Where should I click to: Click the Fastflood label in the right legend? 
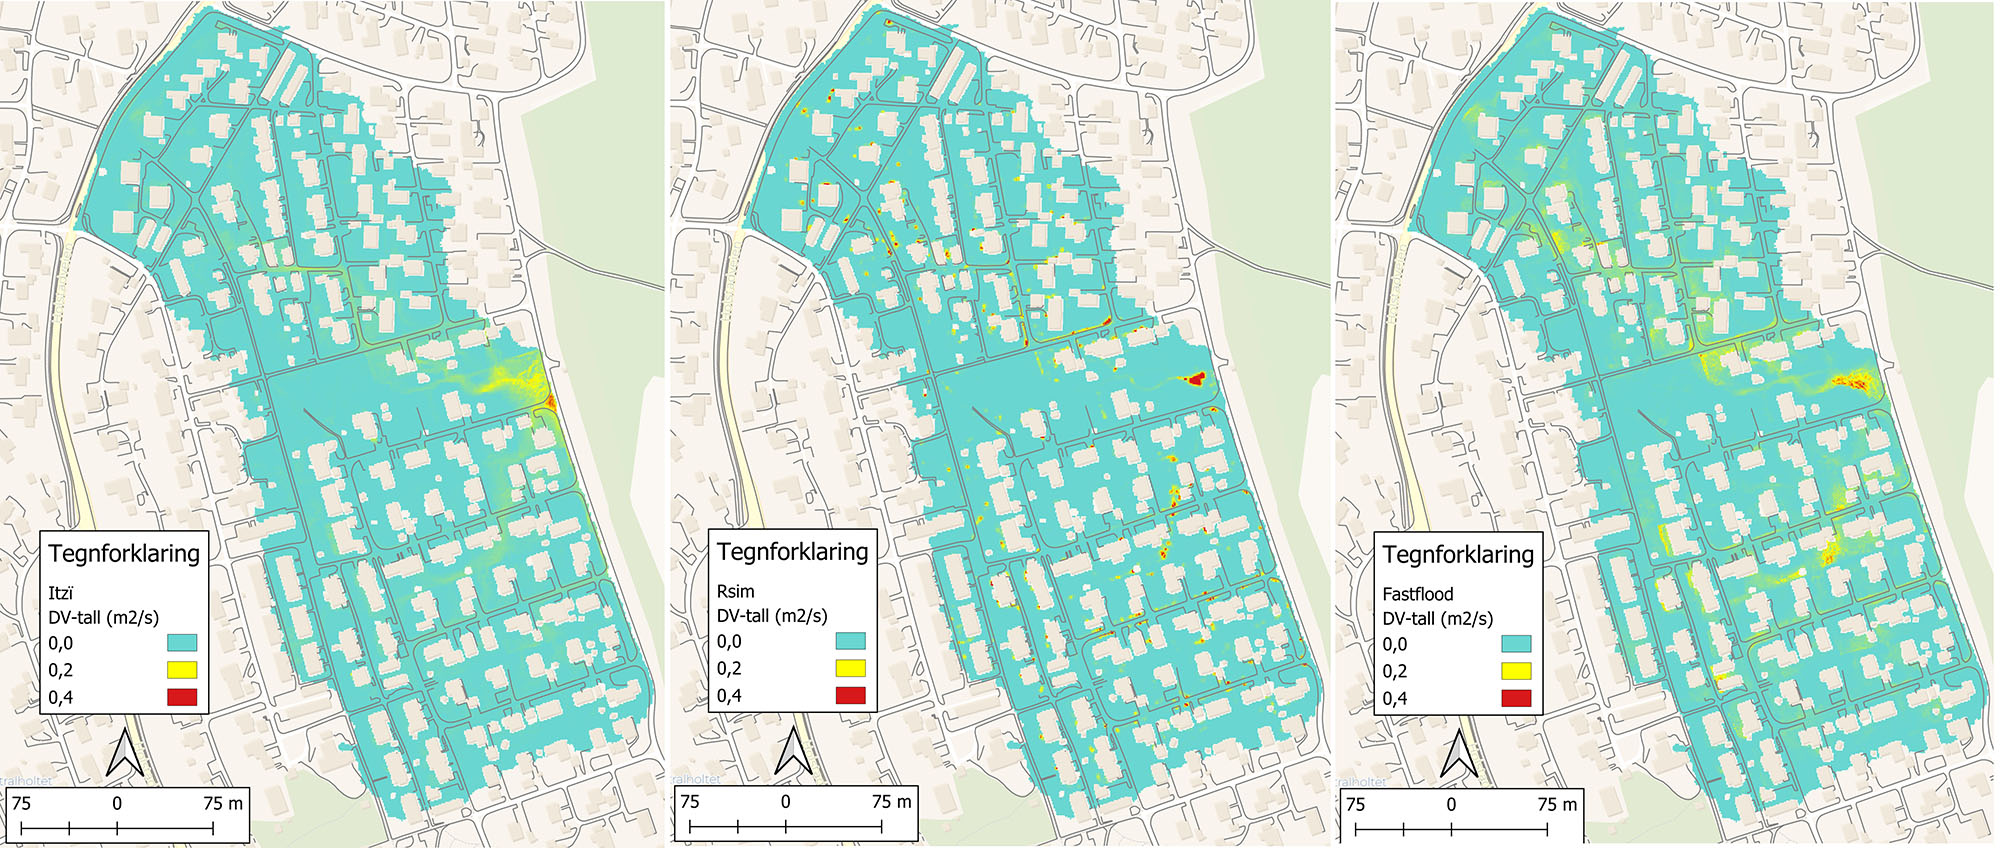point(1418,594)
